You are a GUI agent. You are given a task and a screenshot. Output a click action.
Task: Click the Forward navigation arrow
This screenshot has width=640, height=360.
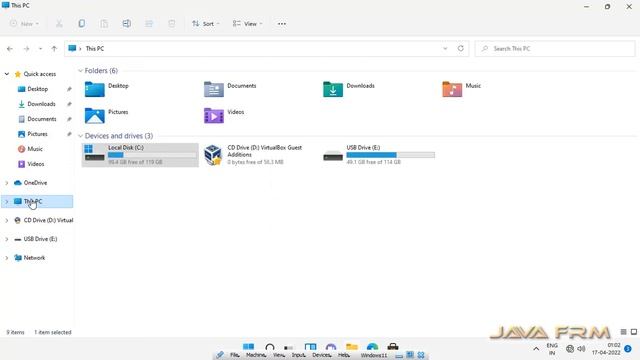pyautogui.click(x=26, y=49)
